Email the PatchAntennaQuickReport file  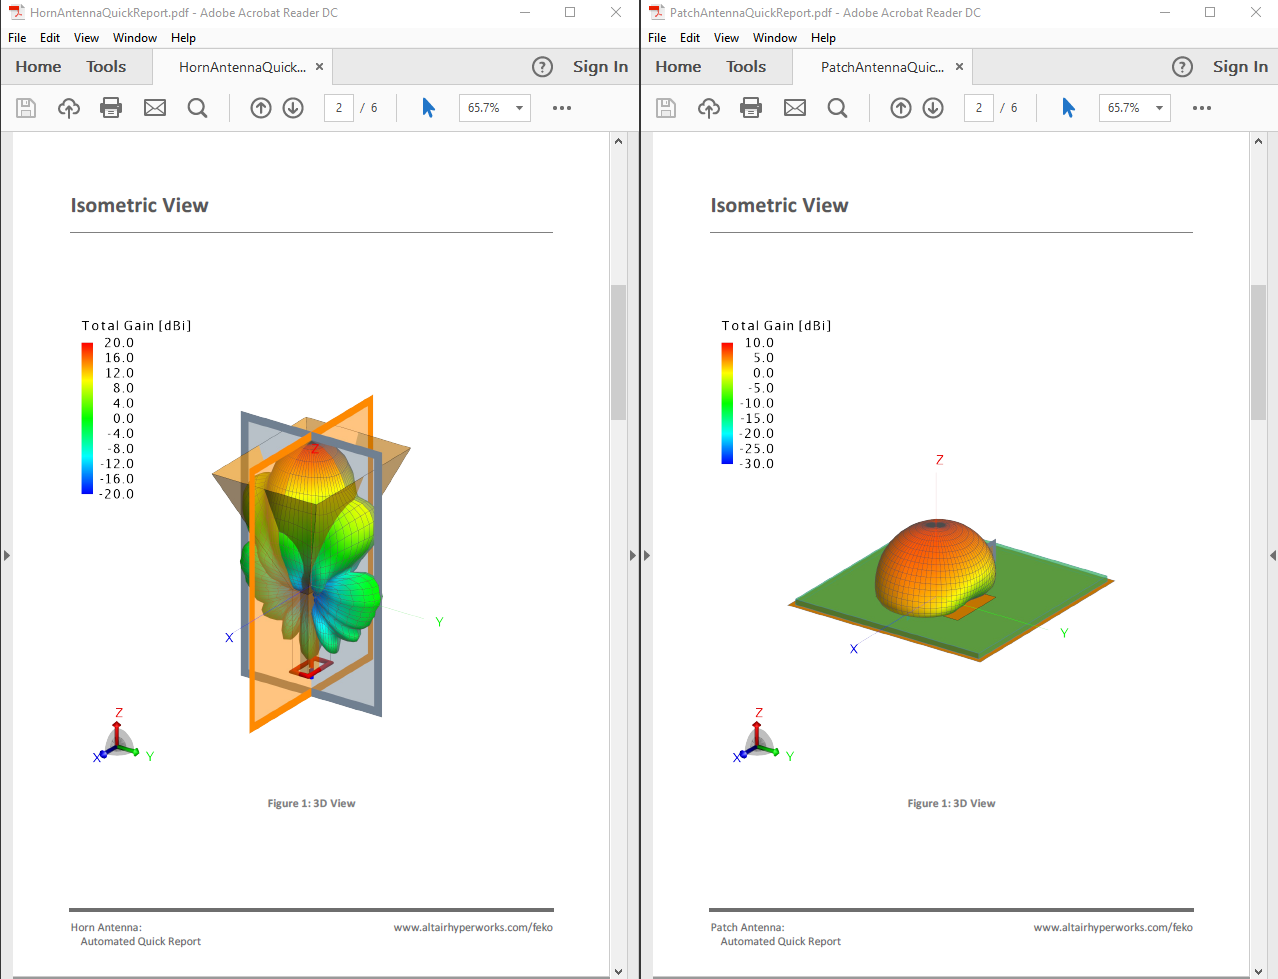tap(795, 108)
